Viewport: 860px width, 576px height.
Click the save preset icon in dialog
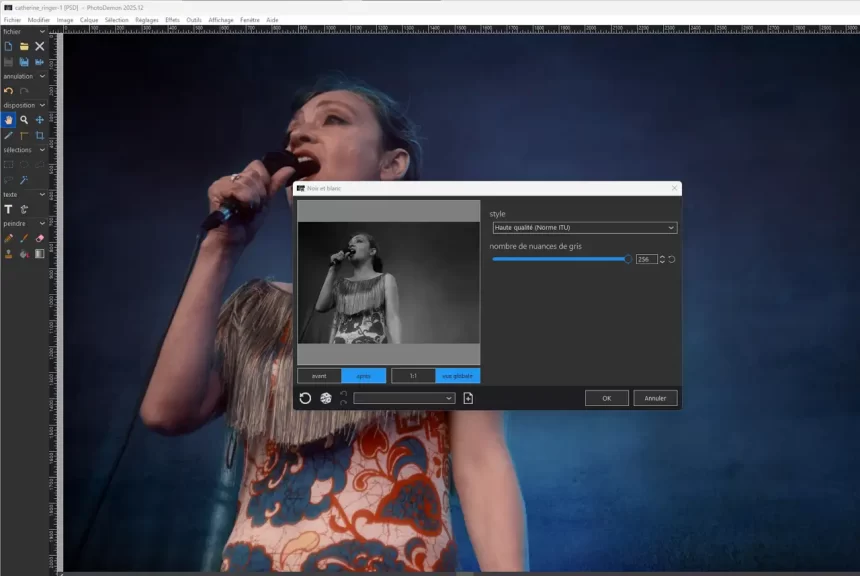(468, 398)
